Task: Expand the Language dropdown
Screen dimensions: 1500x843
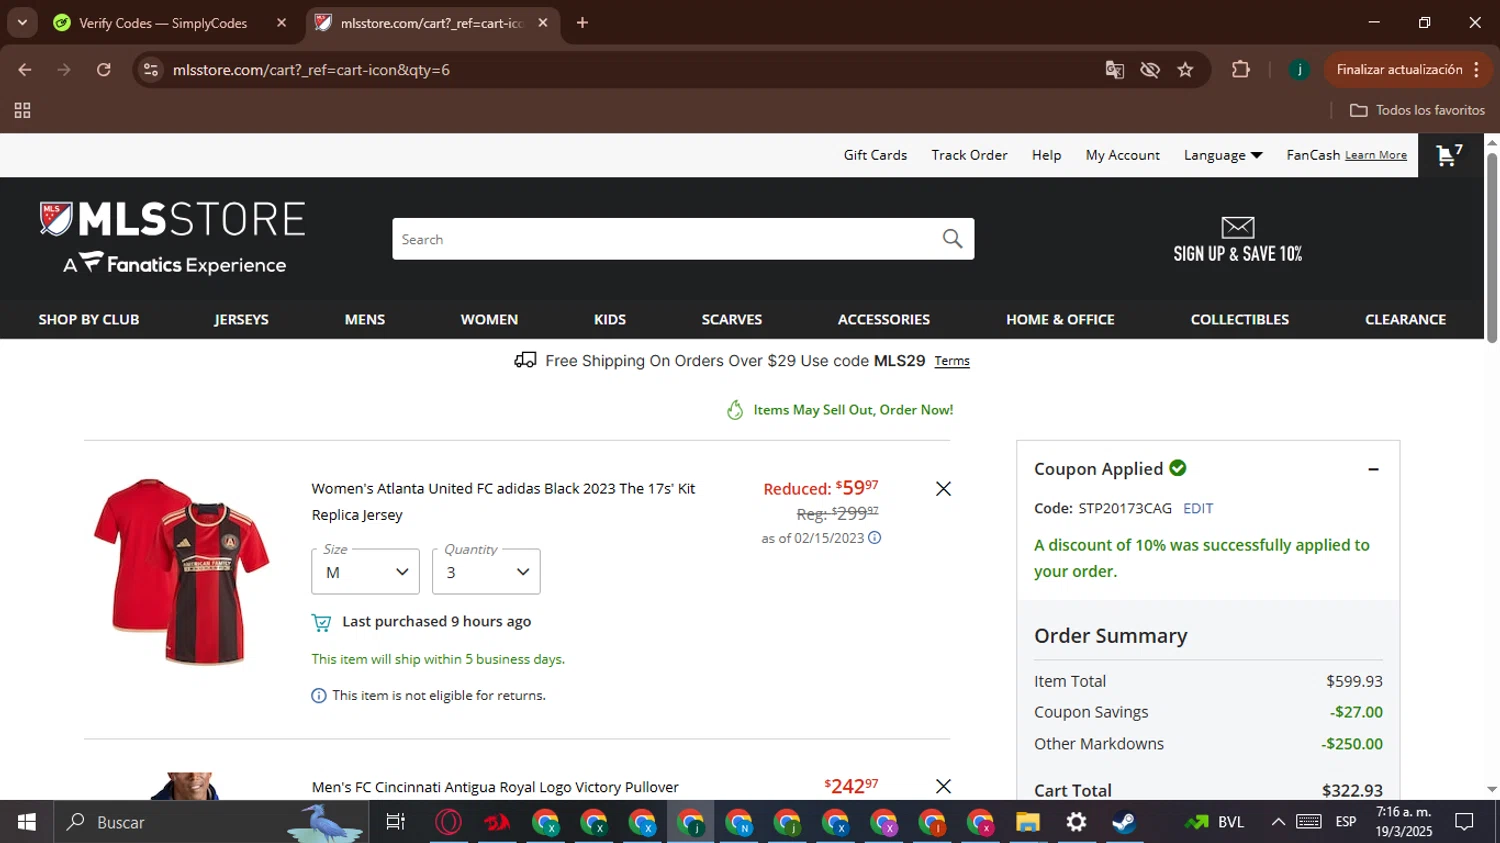Action: [1223, 155]
